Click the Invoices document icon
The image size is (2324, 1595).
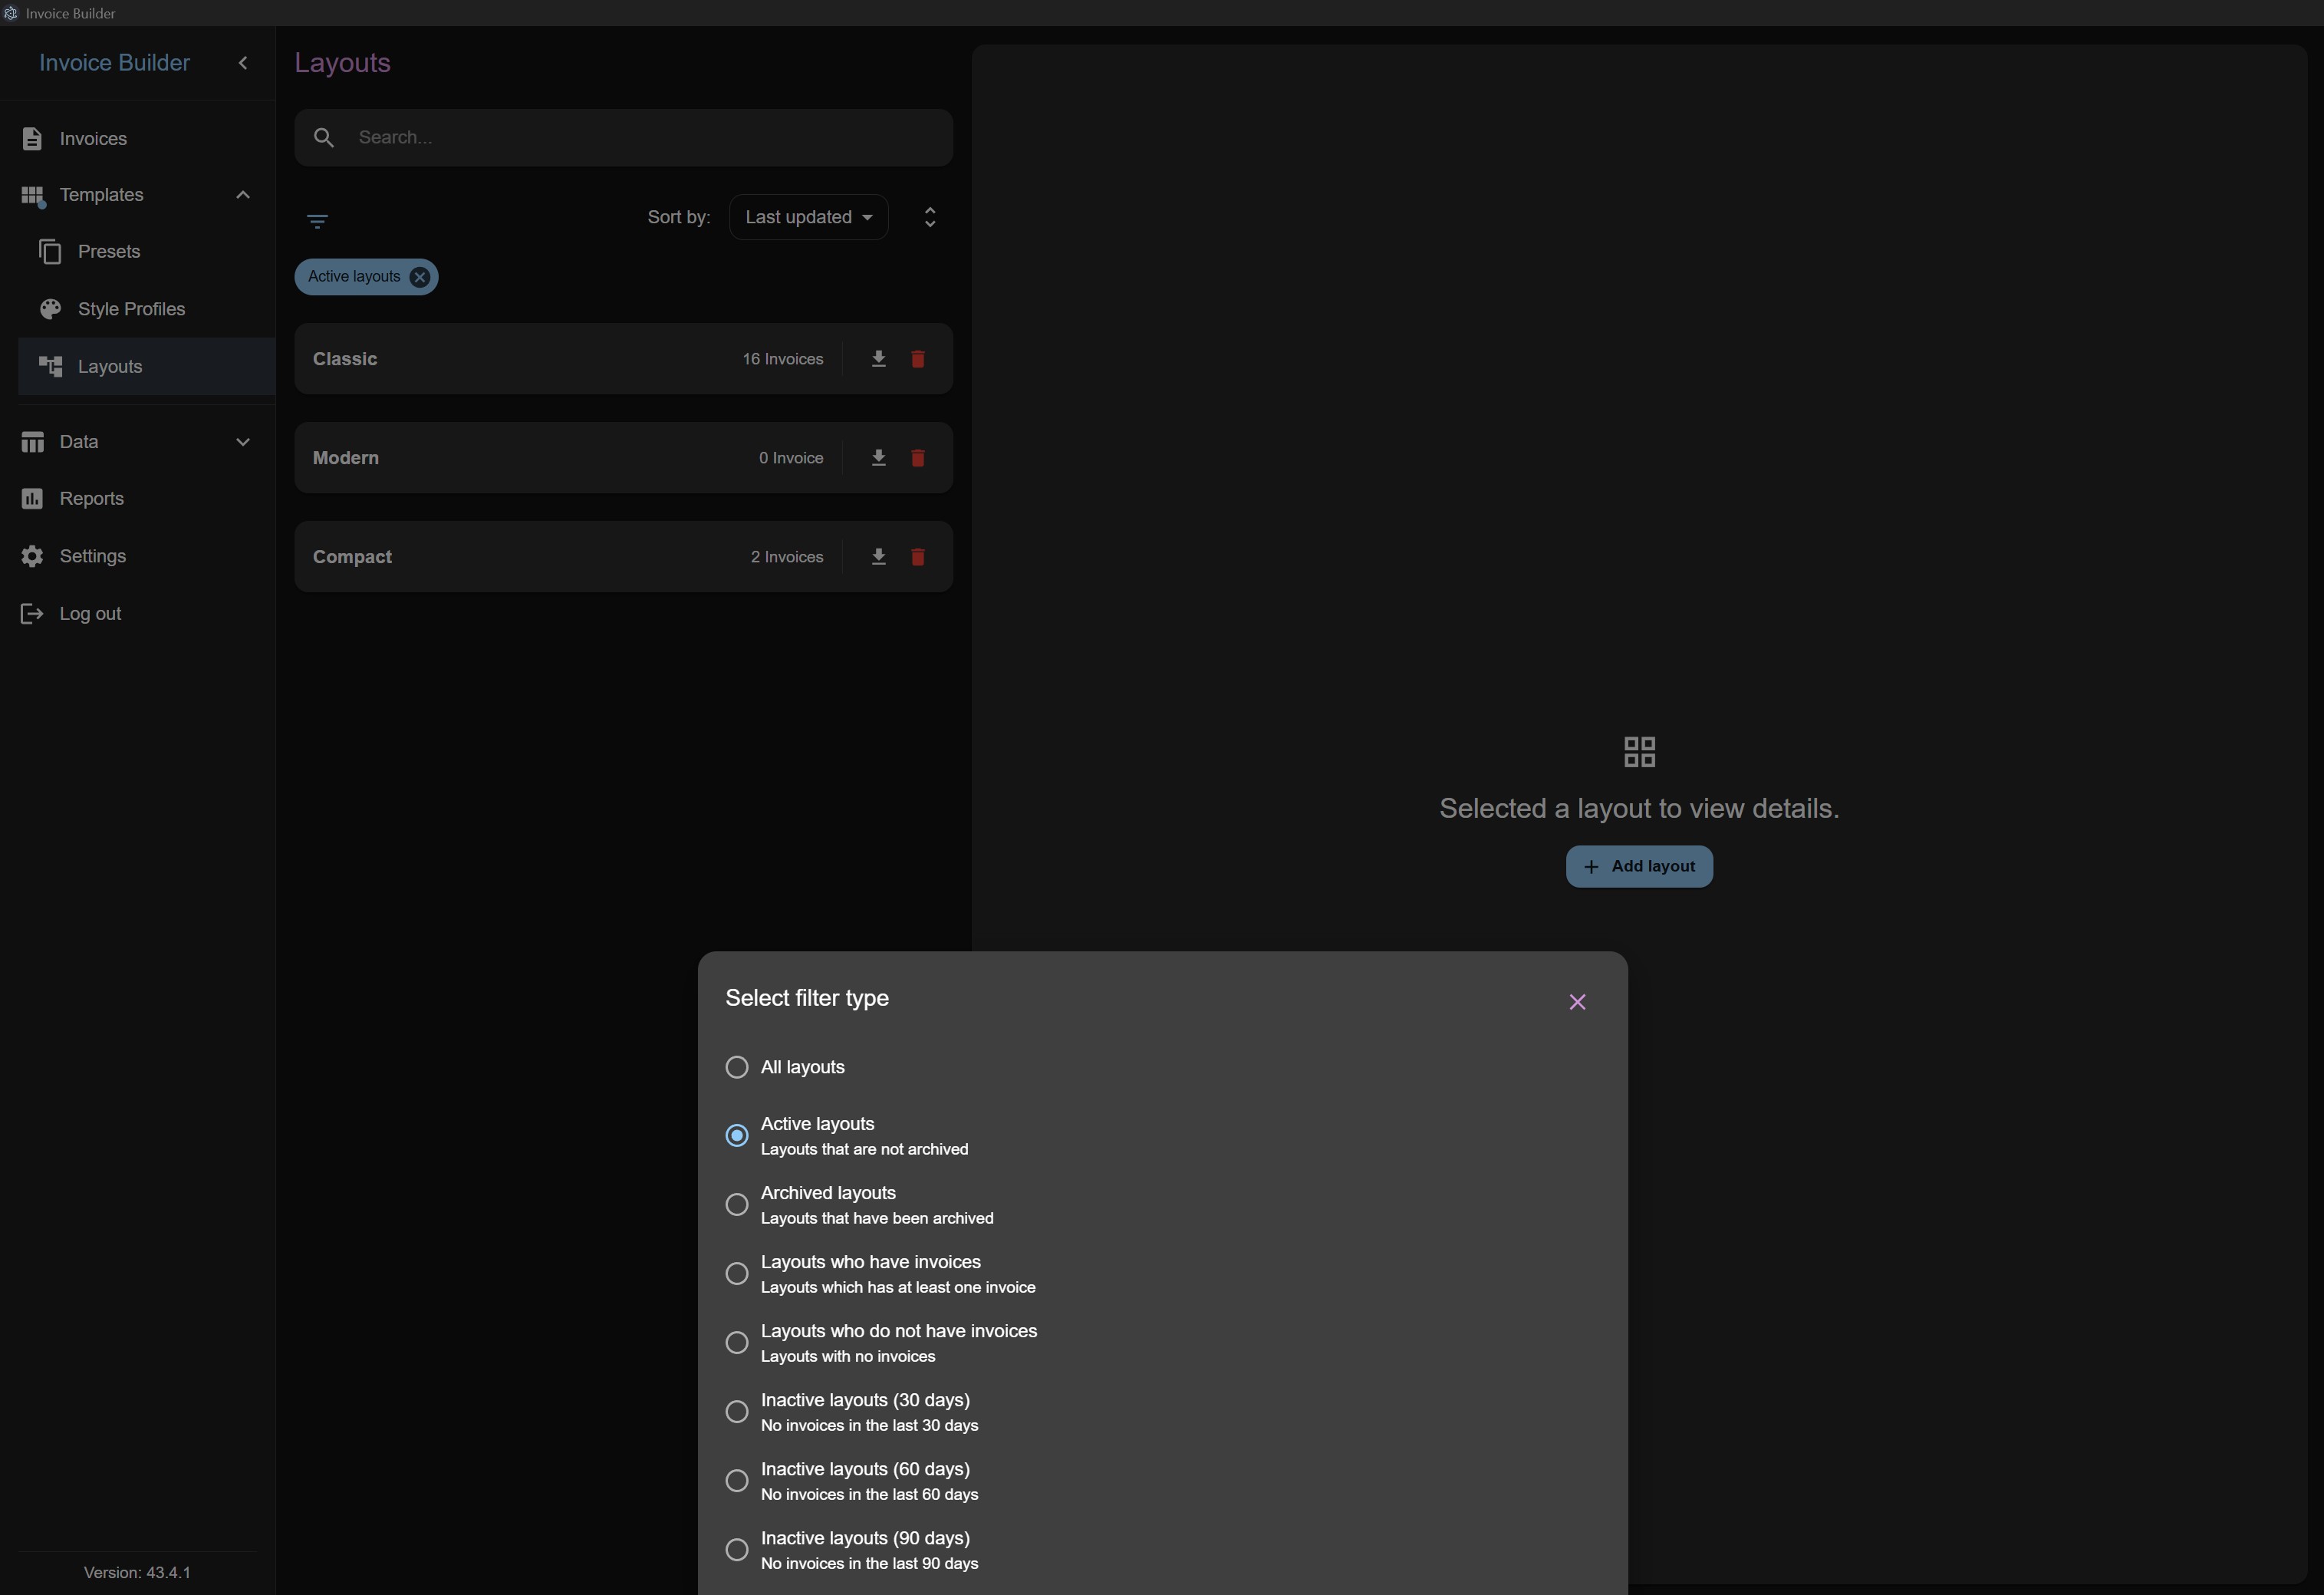(x=32, y=139)
